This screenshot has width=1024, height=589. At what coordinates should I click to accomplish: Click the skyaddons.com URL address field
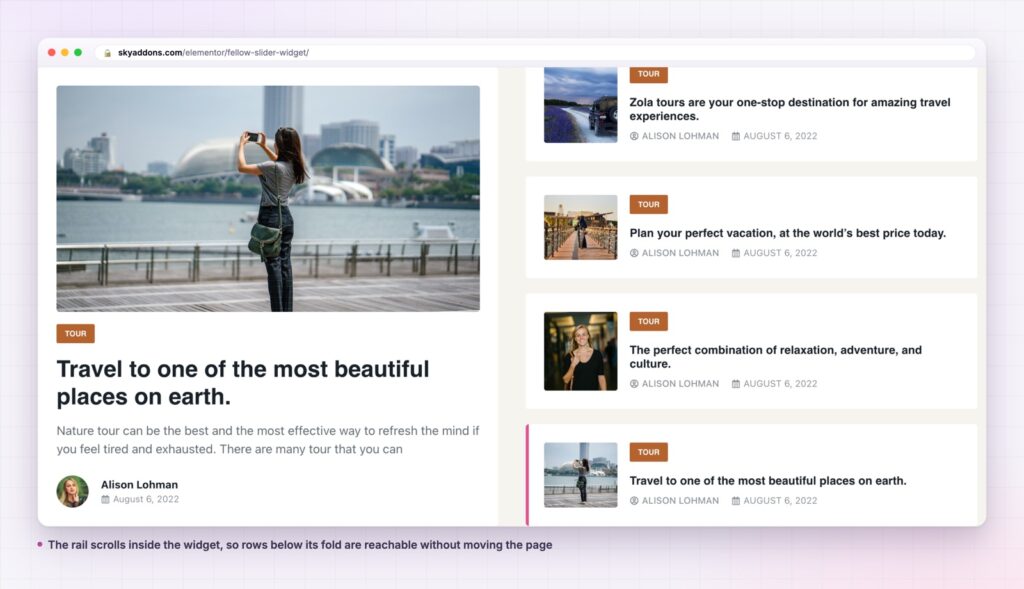click(x=536, y=53)
